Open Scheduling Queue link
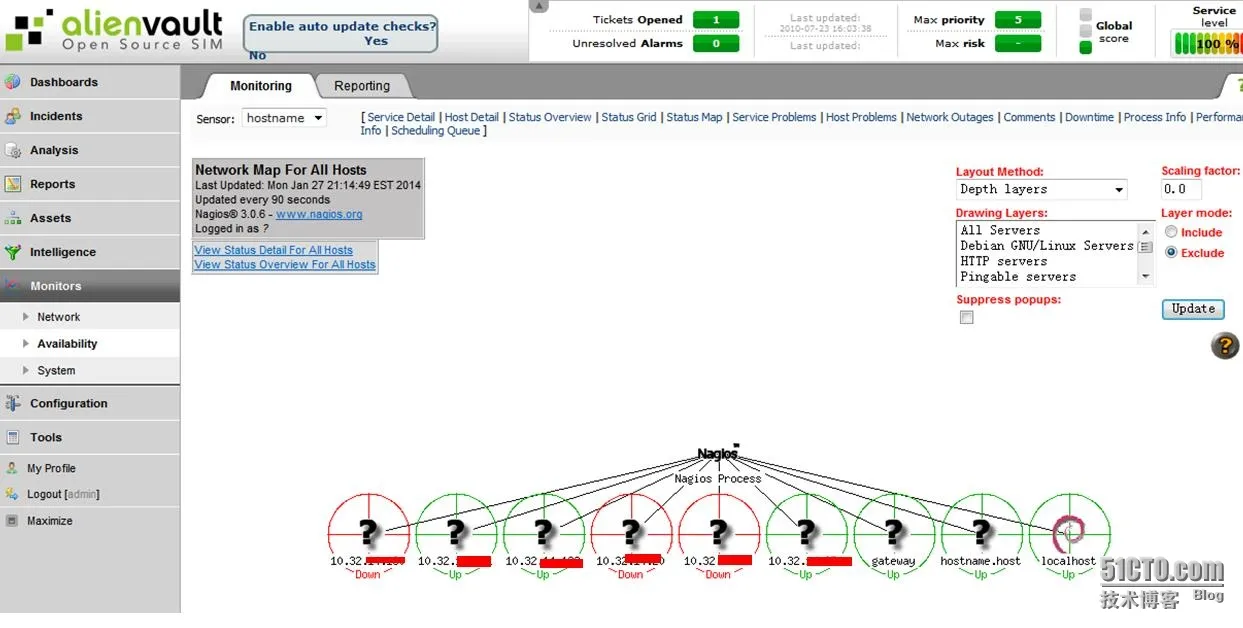This screenshot has height=628, width=1243. 435,131
